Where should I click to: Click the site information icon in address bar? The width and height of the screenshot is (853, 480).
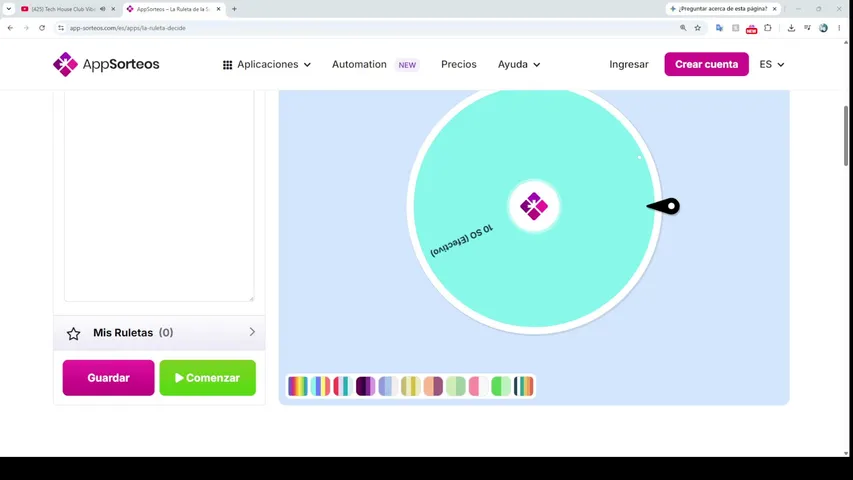[61, 28]
